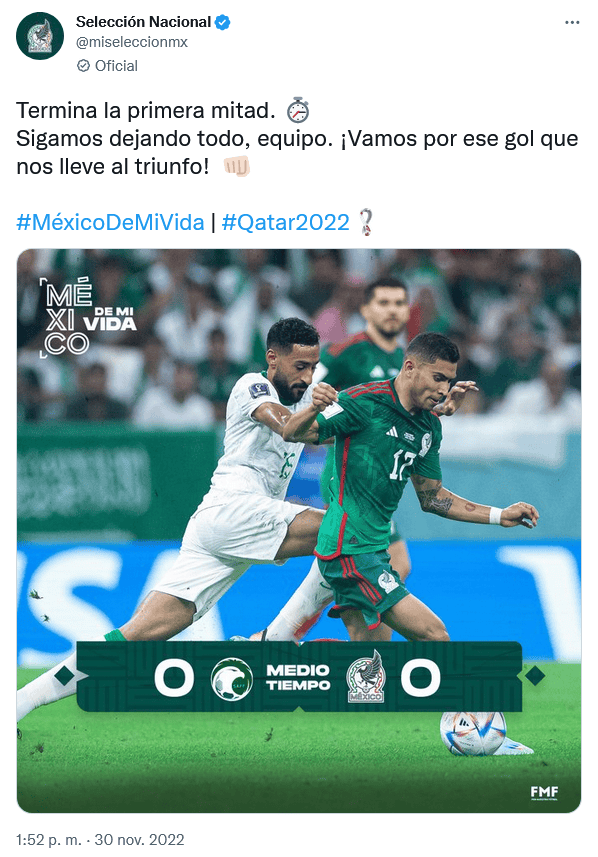Click the Mexico team crest in scoreboard

click(366, 677)
